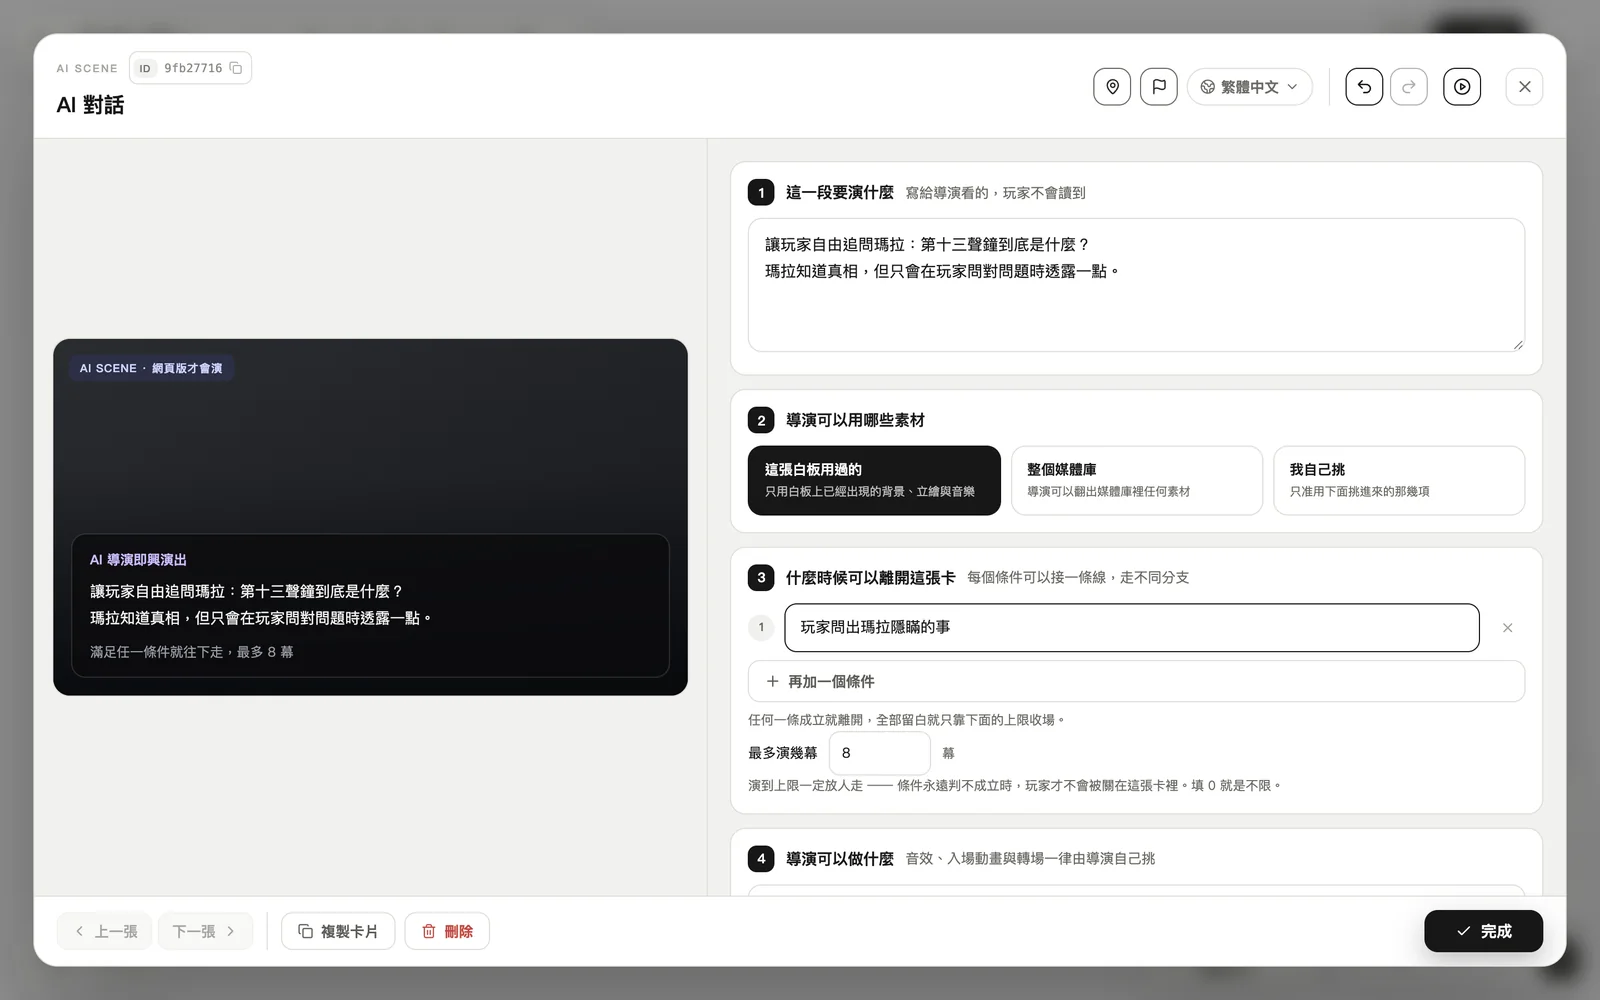Screen dimensions: 1600x1000
Task: Click the 最多演幾幕 number field
Action: click(880, 753)
